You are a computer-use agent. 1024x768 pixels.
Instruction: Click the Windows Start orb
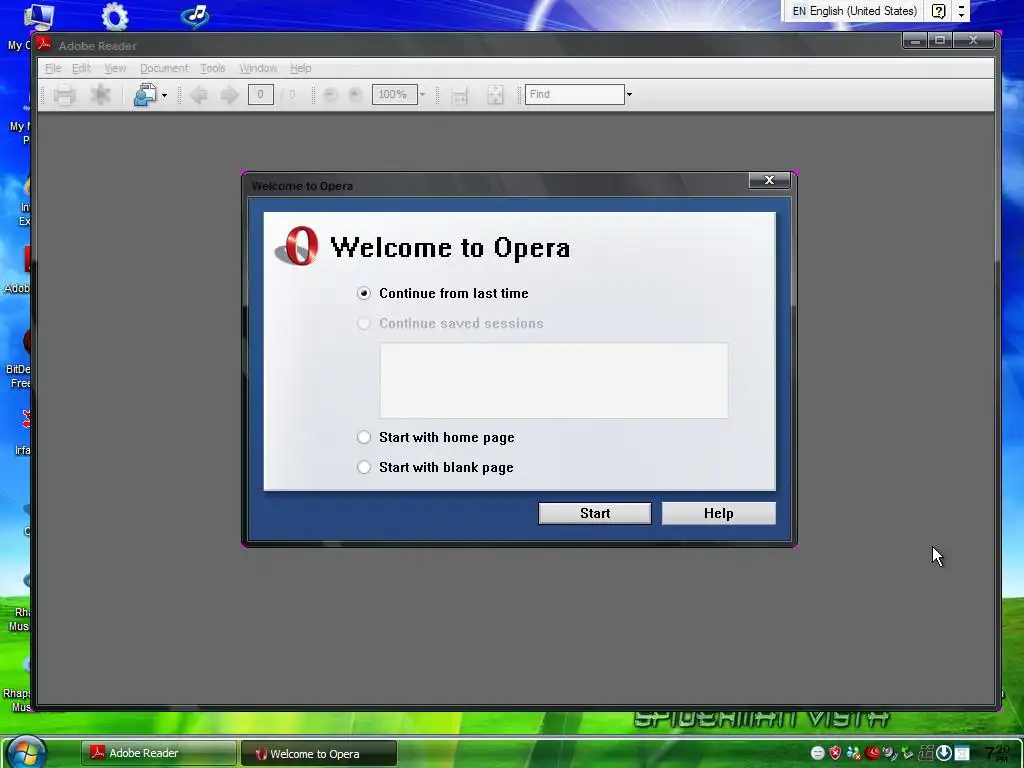(27, 752)
